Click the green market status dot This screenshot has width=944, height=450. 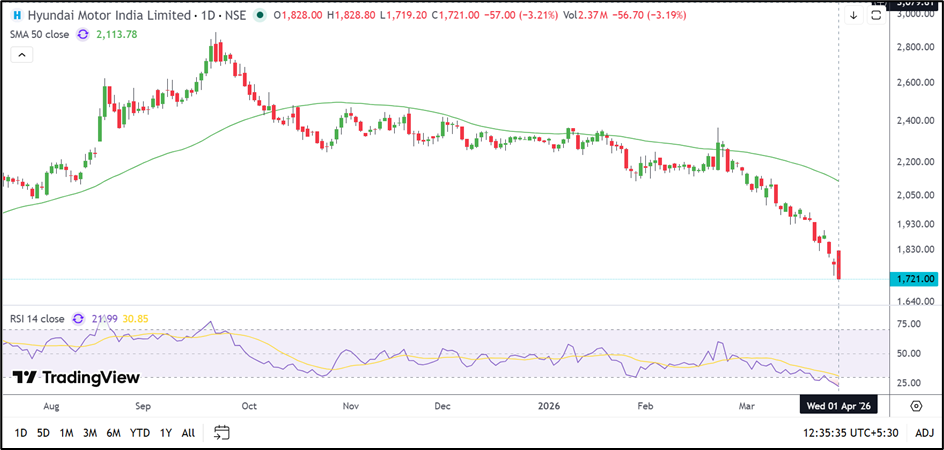[x=262, y=16]
